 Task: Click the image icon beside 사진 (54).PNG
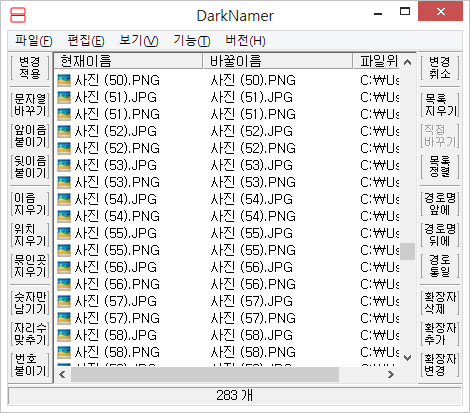(x=64, y=216)
